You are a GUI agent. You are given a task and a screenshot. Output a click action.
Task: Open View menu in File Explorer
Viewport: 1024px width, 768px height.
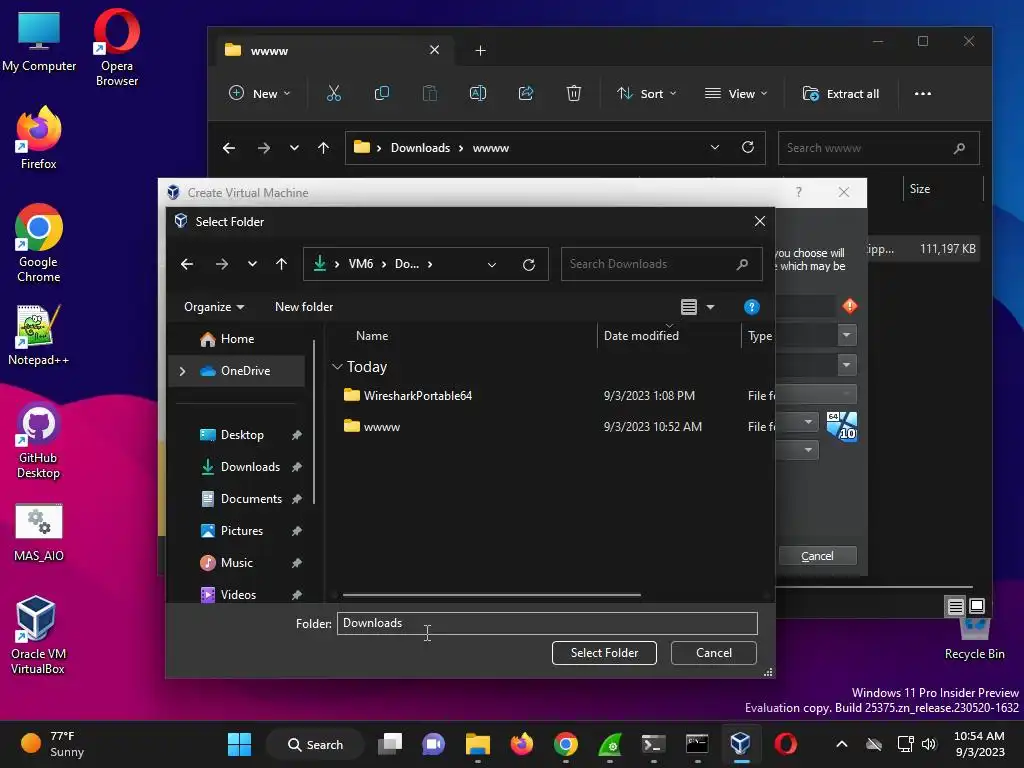736,93
